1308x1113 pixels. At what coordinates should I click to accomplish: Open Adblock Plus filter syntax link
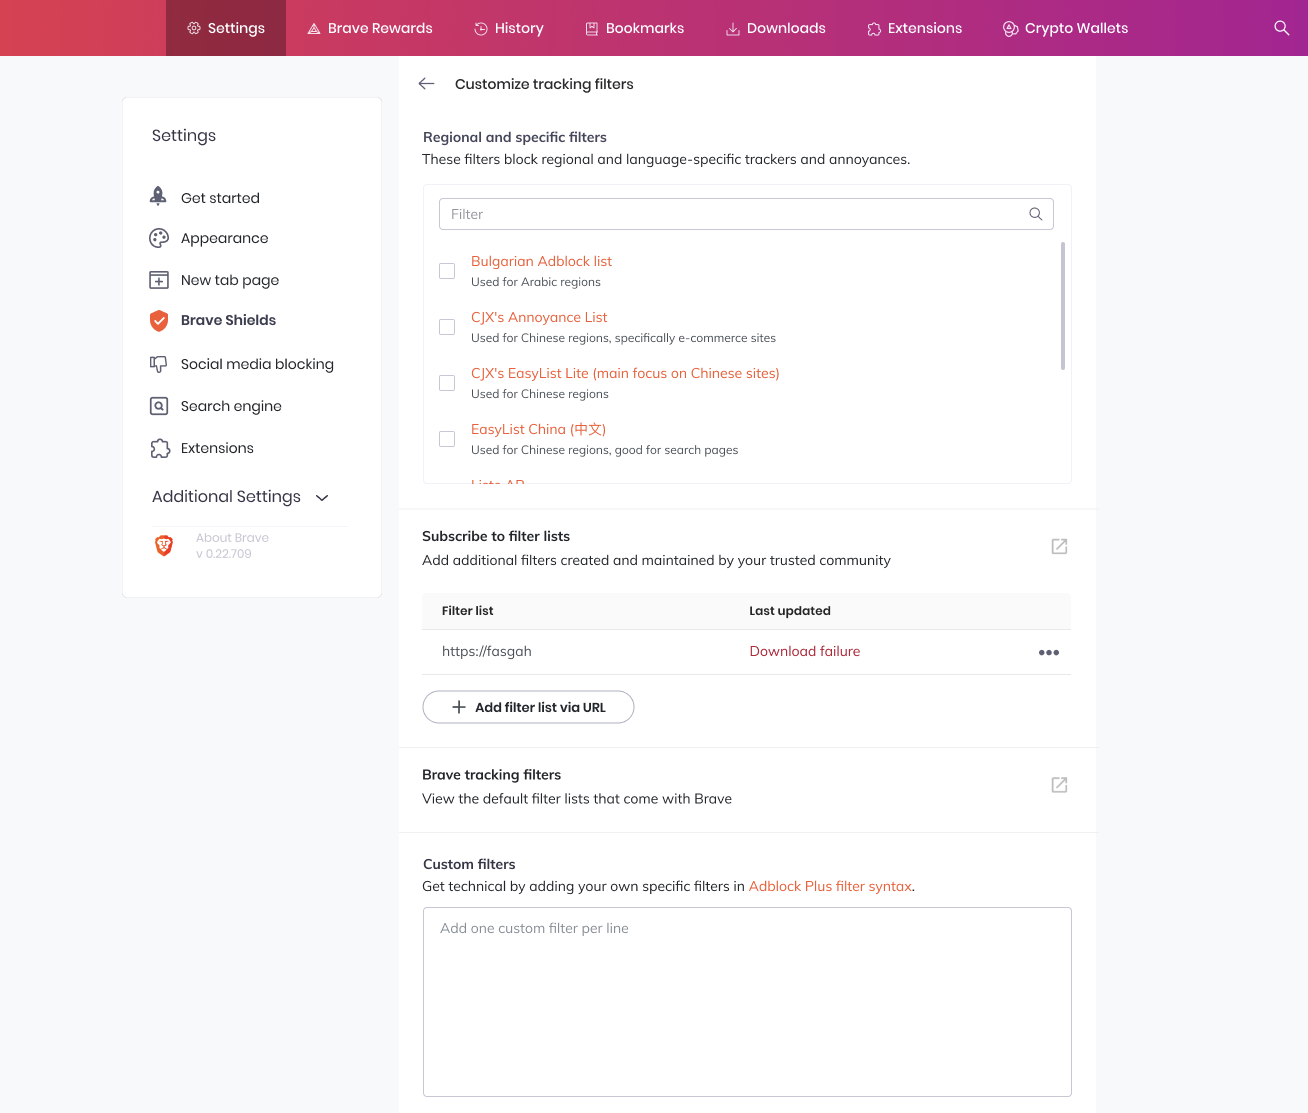[830, 886]
